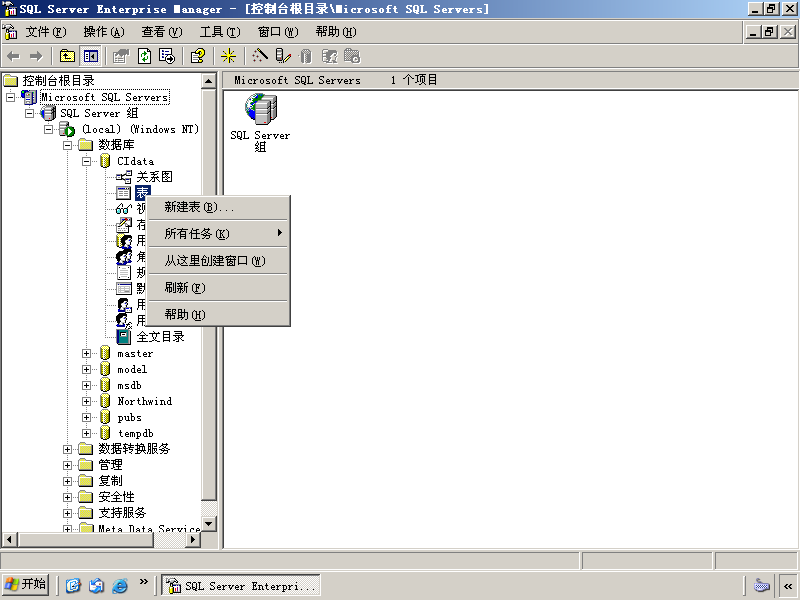Collapse the 数据库 folder node
This screenshot has height=600, width=800.
pyautogui.click(x=67, y=145)
